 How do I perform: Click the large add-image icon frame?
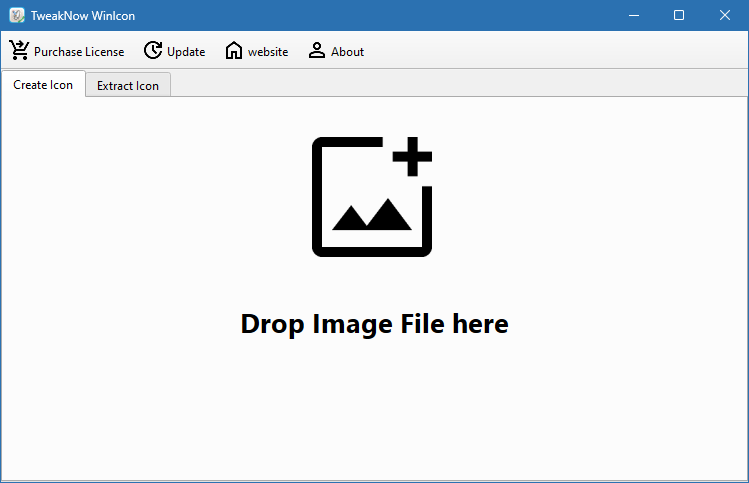[320, 200]
